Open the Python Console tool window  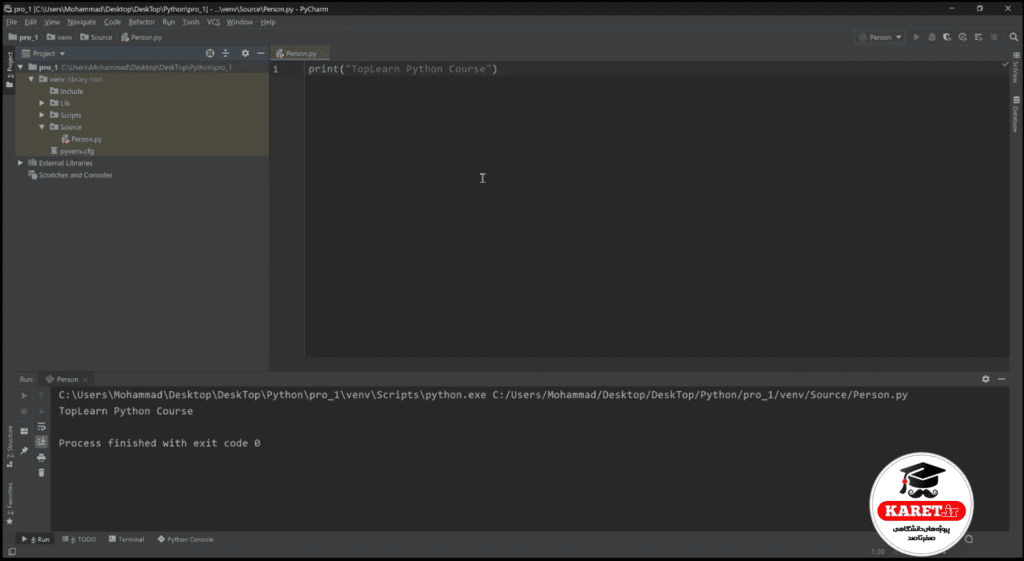point(186,539)
